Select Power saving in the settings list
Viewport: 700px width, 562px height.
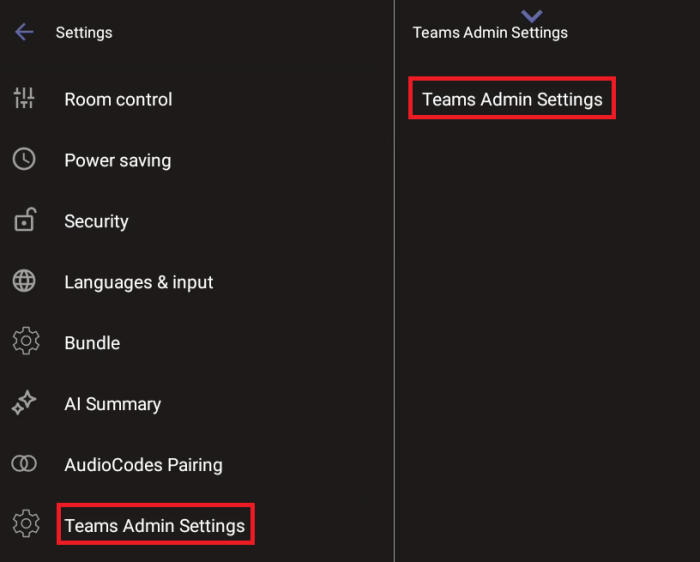(117, 160)
